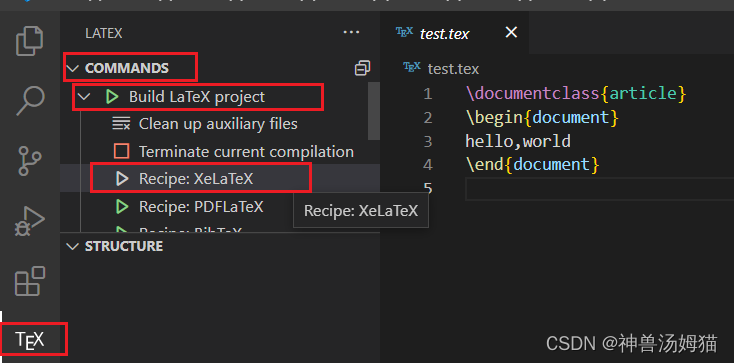Click the \documentclass{article} line
The width and height of the screenshot is (734, 363).
click(576, 93)
